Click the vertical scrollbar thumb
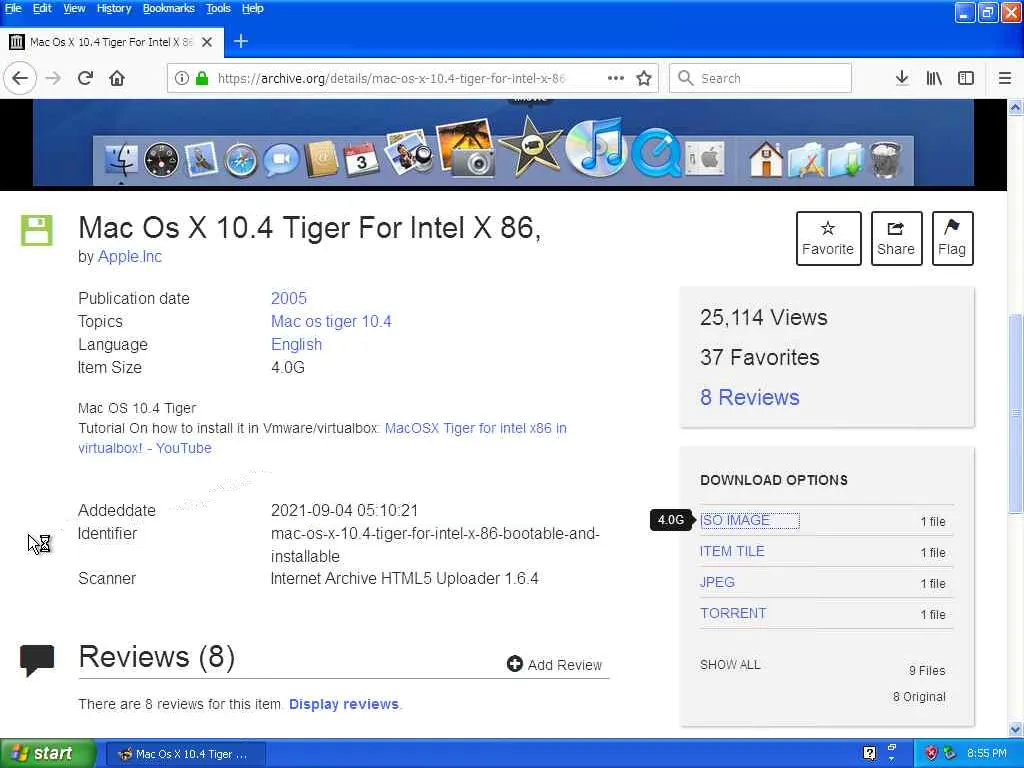 (x=1016, y=413)
